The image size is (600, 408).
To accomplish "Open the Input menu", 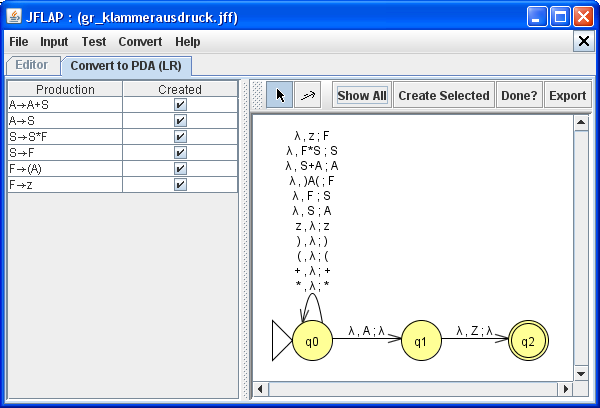I will click(x=54, y=42).
